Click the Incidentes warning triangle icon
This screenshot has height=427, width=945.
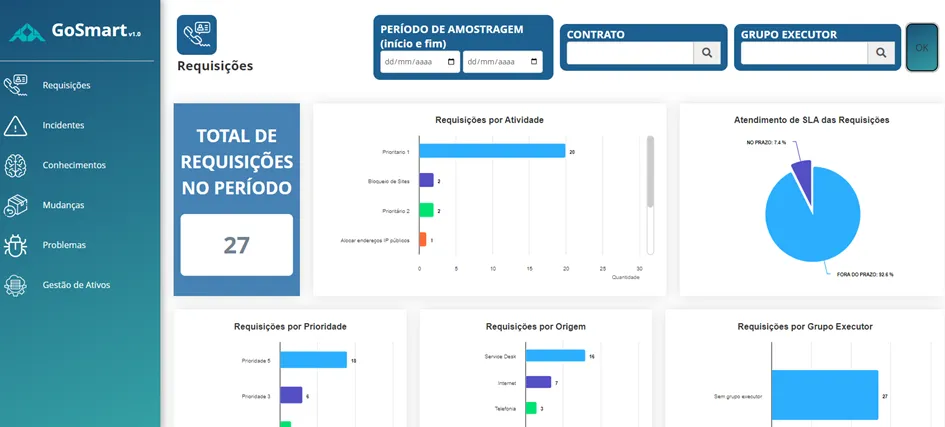[x=15, y=125]
